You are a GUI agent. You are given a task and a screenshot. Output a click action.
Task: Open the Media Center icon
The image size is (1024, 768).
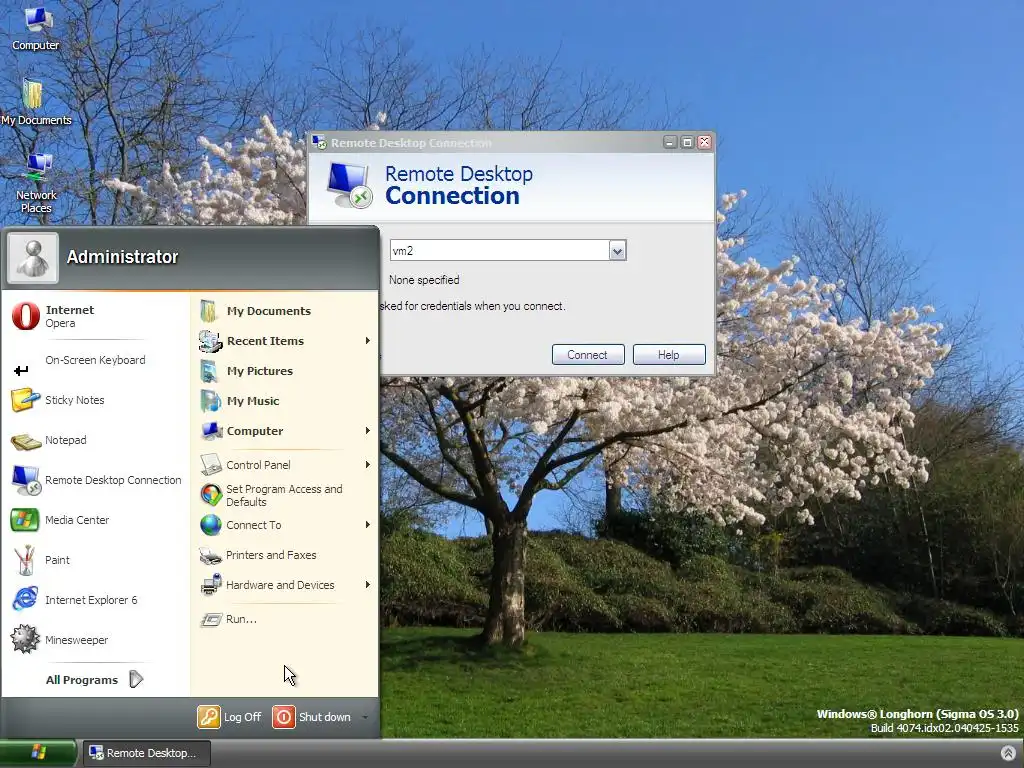25,520
